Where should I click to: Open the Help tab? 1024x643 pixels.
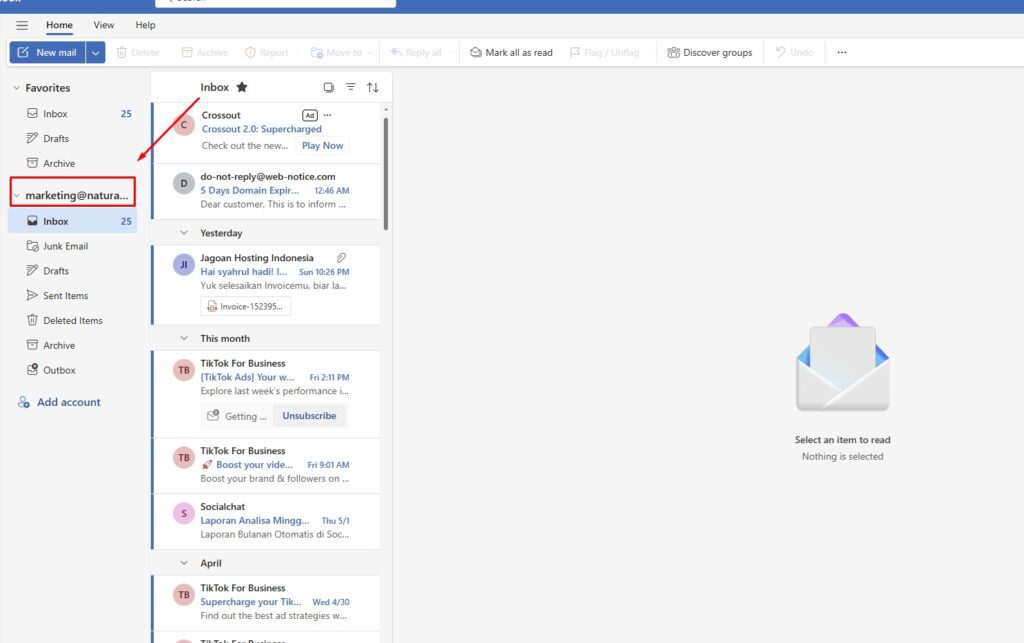[145, 25]
